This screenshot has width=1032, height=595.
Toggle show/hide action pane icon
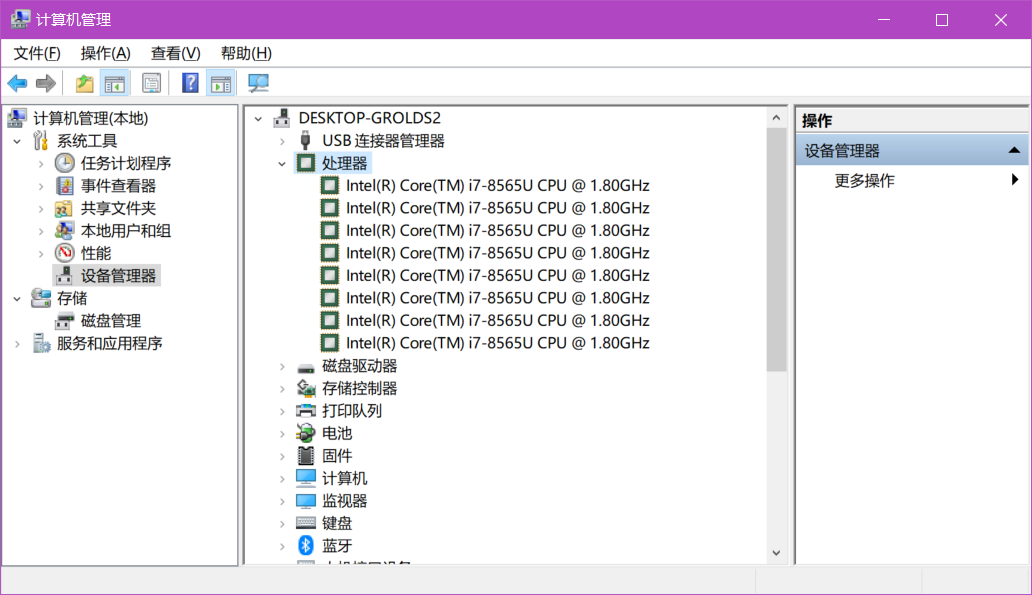pyautogui.click(x=220, y=84)
